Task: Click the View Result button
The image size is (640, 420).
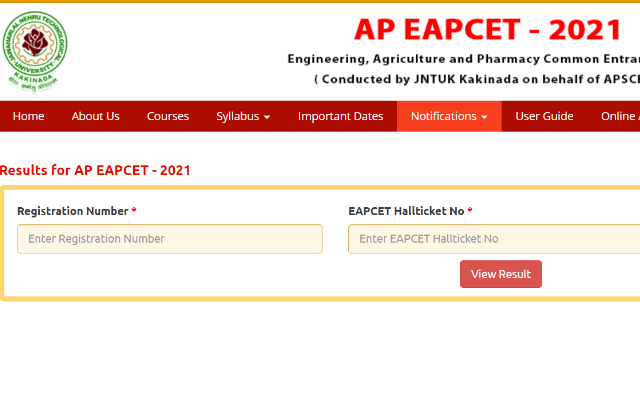Action: click(501, 274)
